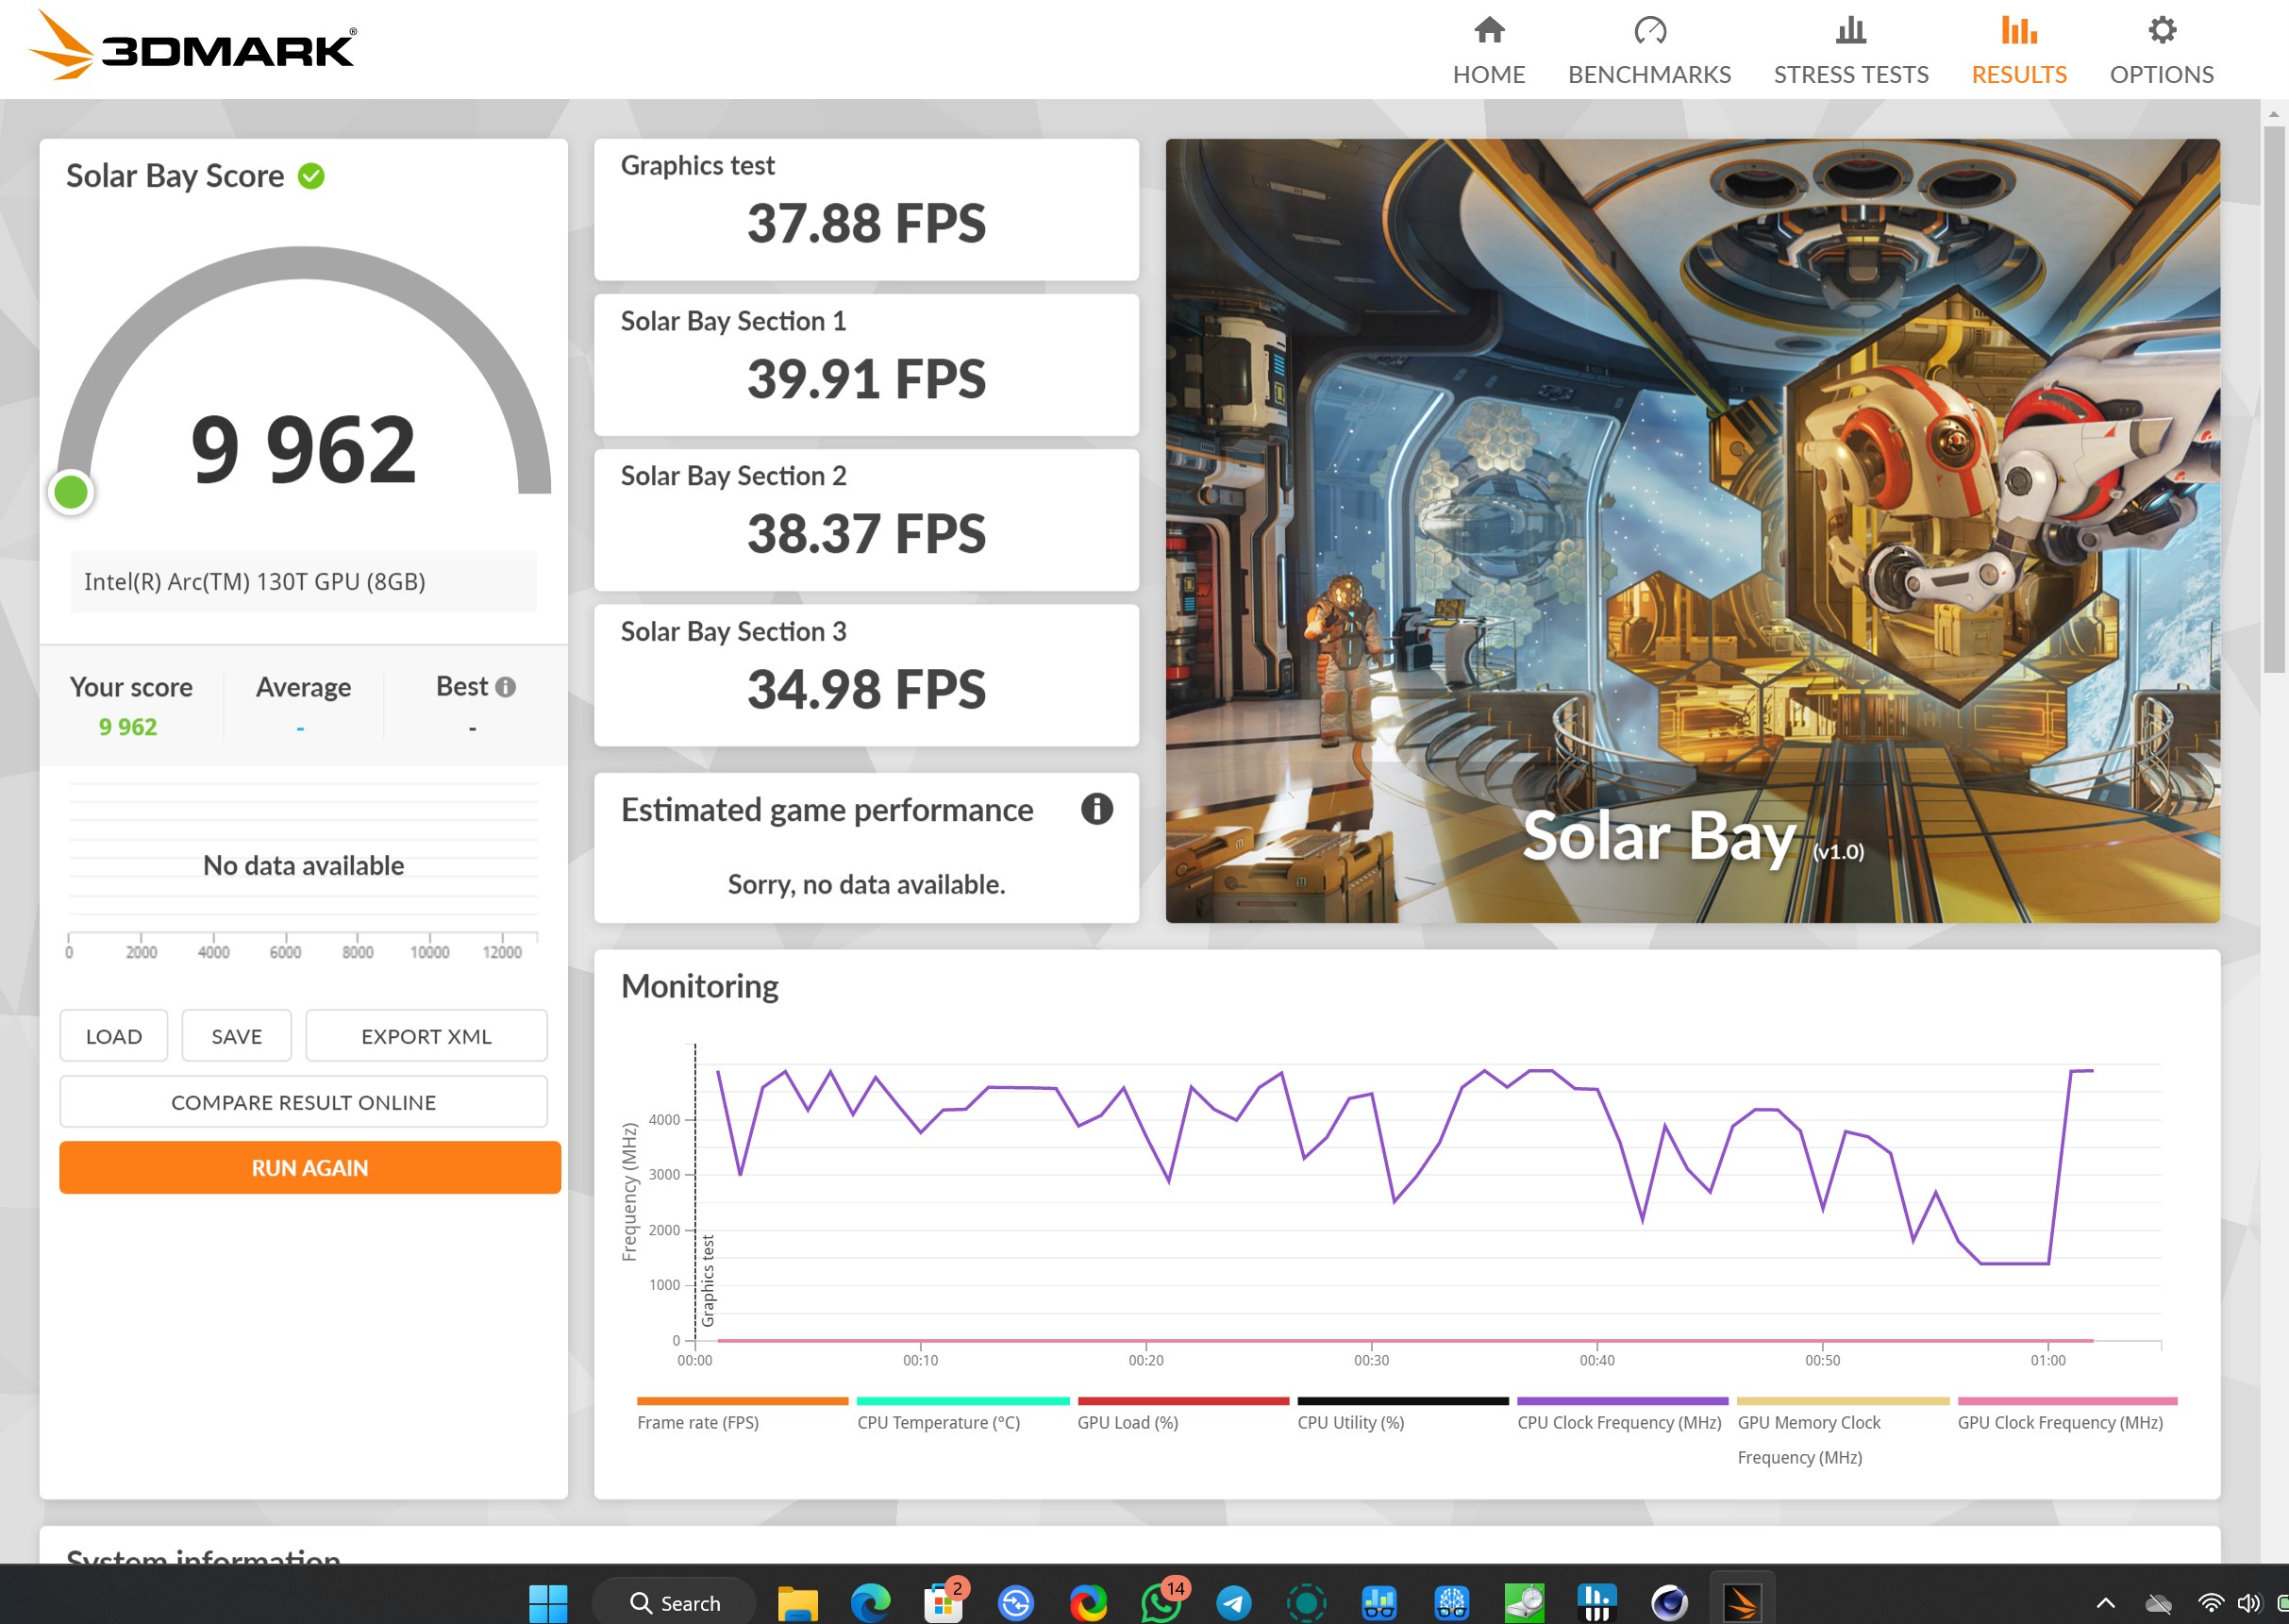Toggle Frame rate (FPS) legend swatch

pyautogui.click(x=742, y=1401)
